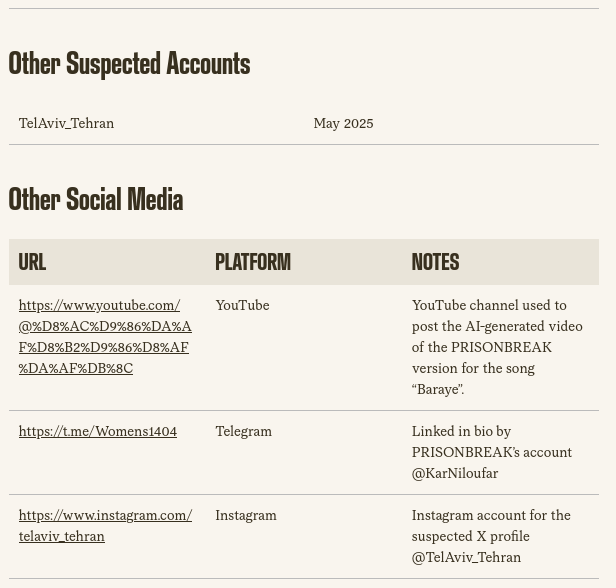Click the "Baraye" song title in notes
This screenshot has width=616, height=588.
click(438, 389)
